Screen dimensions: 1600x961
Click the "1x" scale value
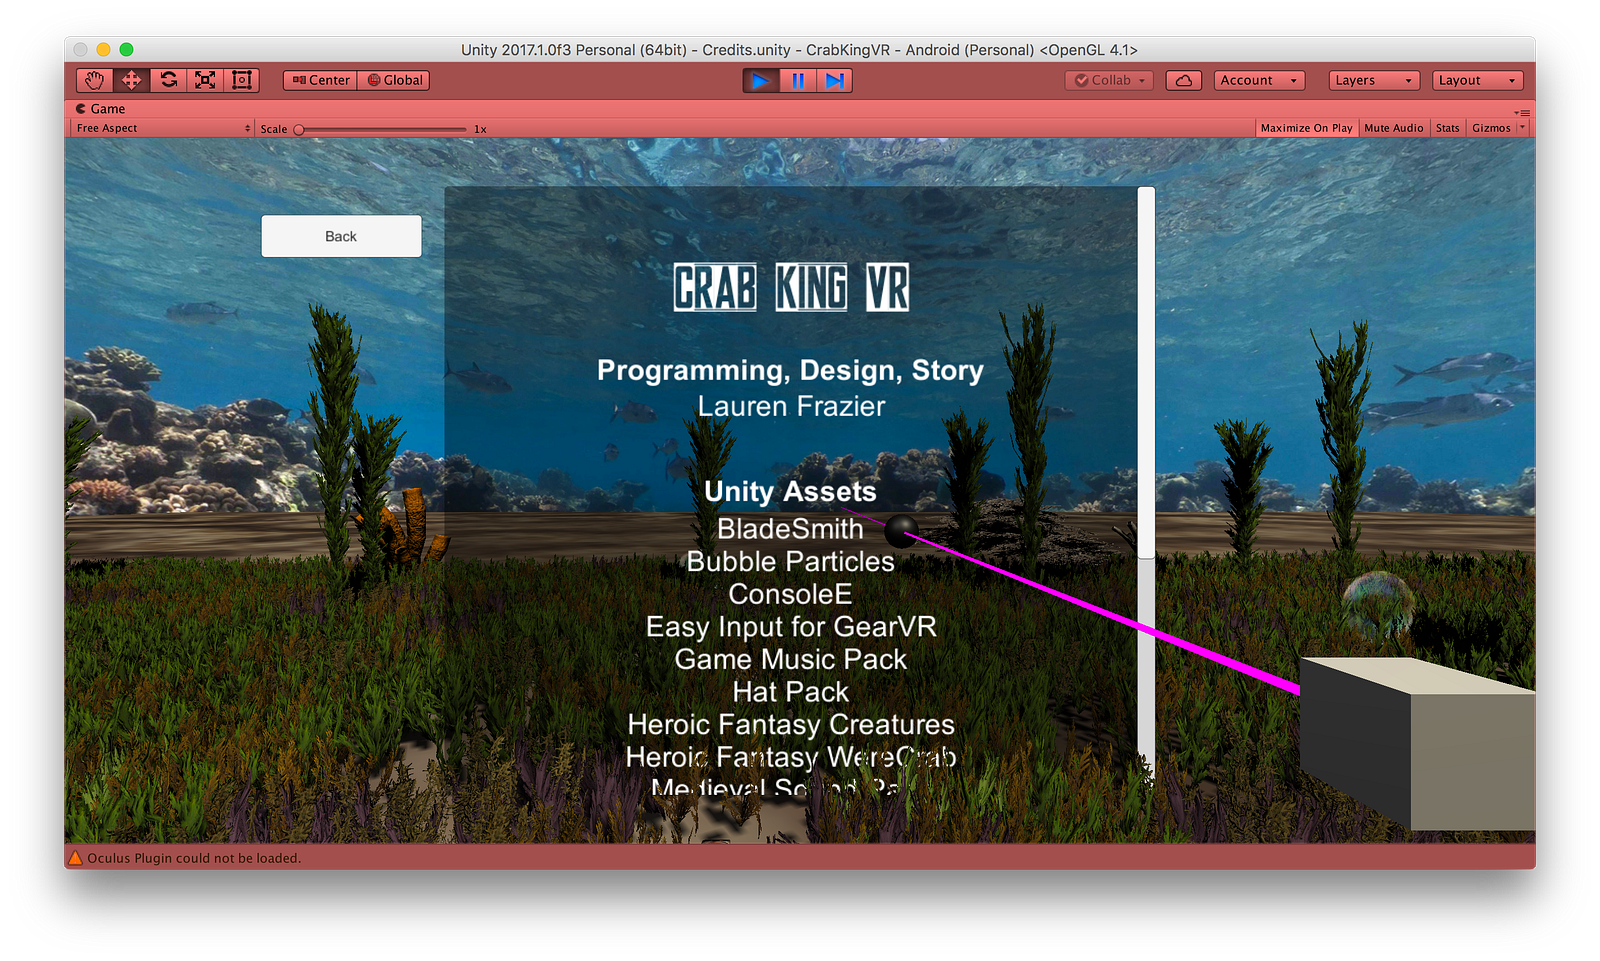[x=480, y=129]
